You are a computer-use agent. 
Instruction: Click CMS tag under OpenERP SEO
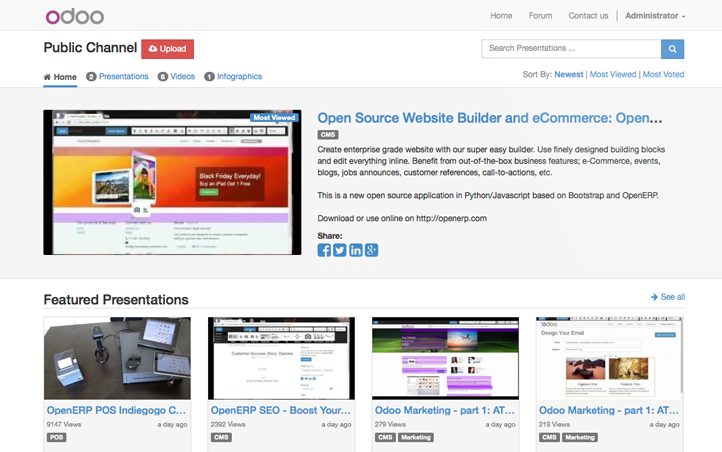tap(221, 437)
